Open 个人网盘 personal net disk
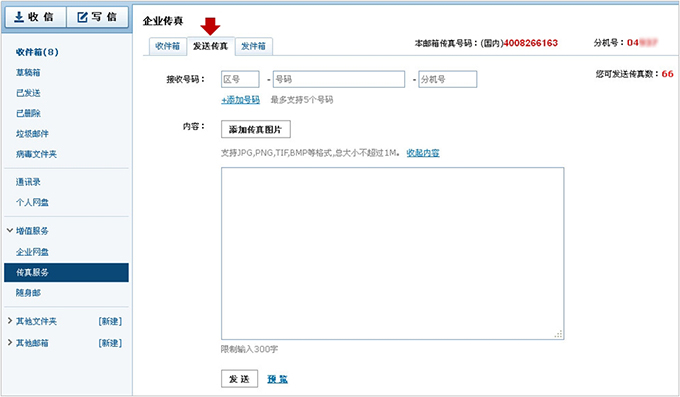 click(x=32, y=202)
